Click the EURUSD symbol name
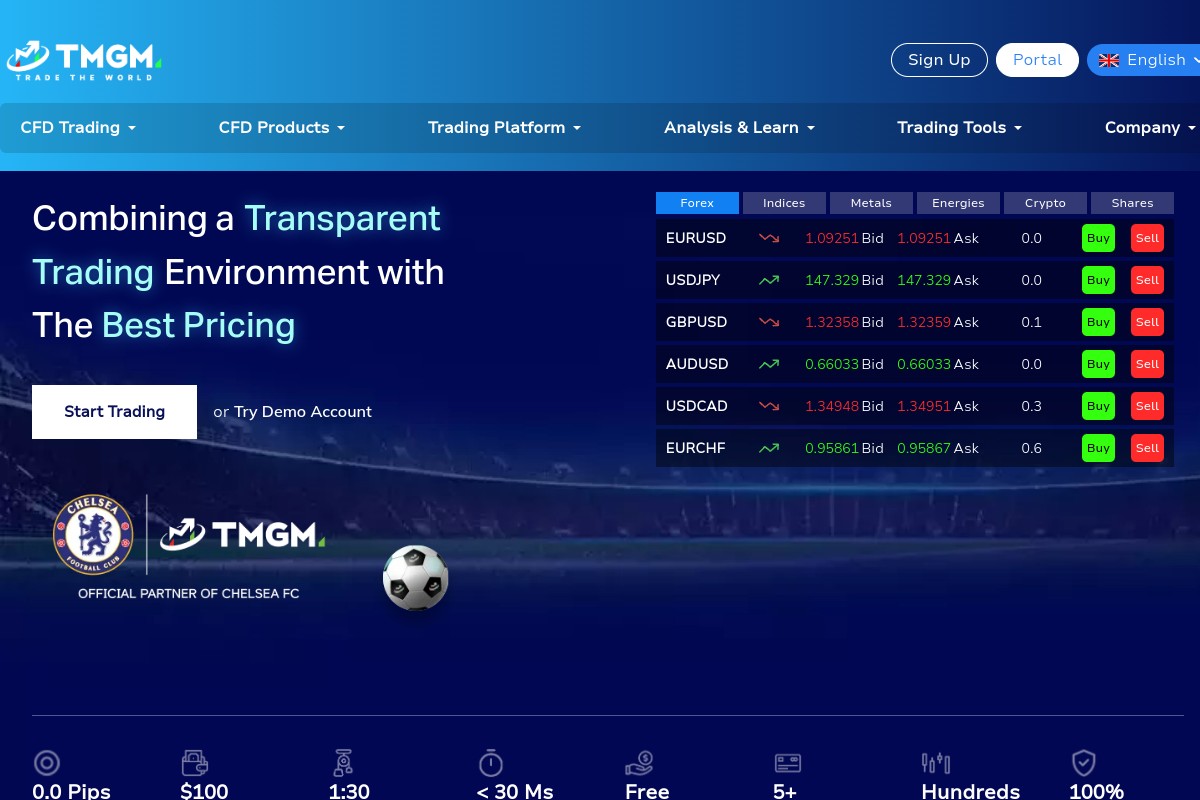Viewport: 1200px width, 800px height. (696, 238)
